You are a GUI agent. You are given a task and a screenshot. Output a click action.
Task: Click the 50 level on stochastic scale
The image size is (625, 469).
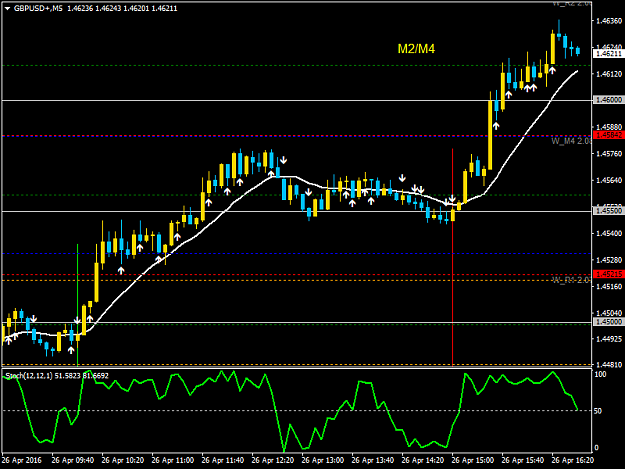tap(598, 411)
